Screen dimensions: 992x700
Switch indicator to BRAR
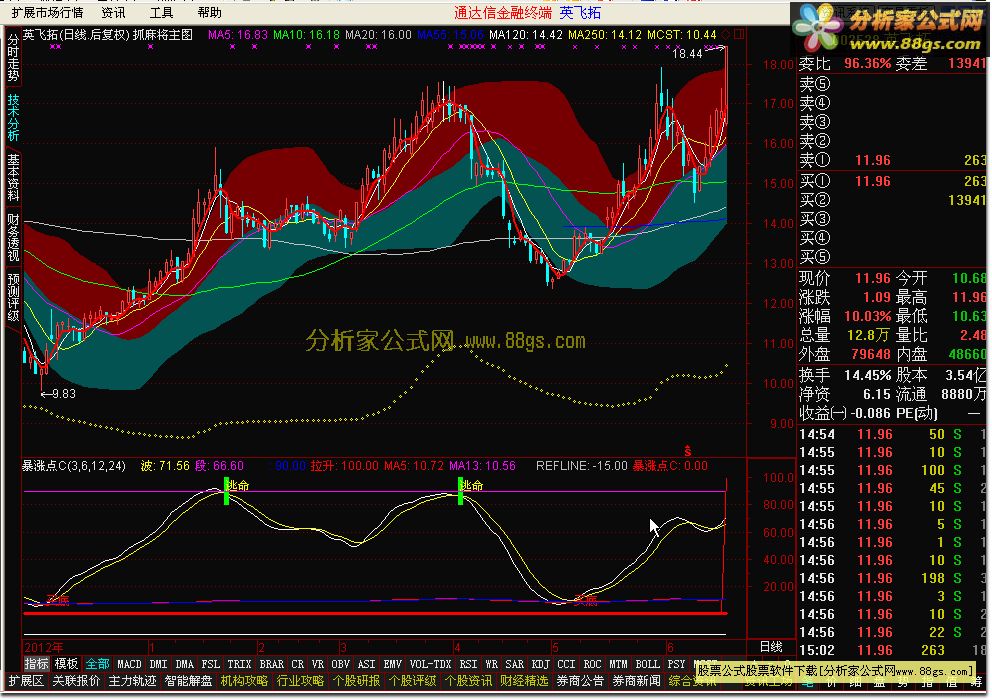click(271, 664)
